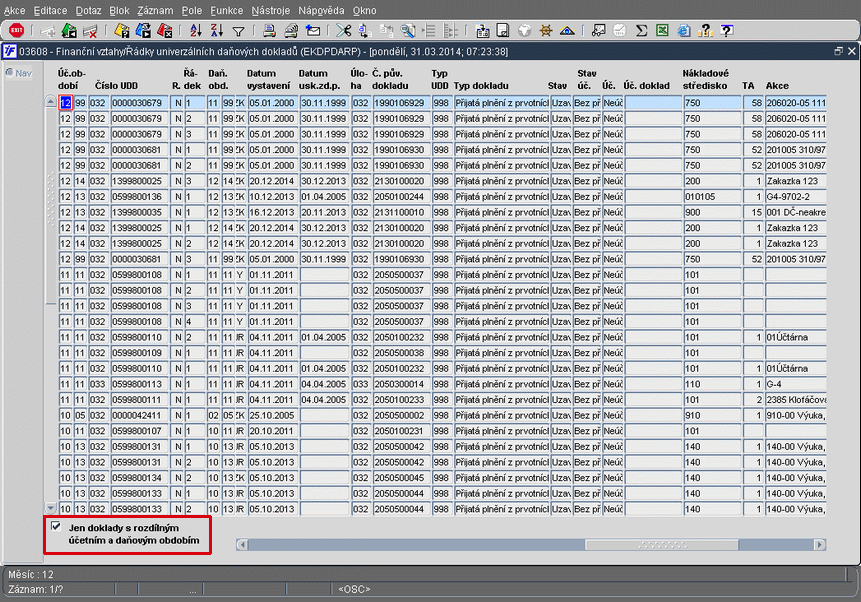The width and height of the screenshot is (861, 602).
Task: Click the blue roof triangle icon
Action: [567, 31]
